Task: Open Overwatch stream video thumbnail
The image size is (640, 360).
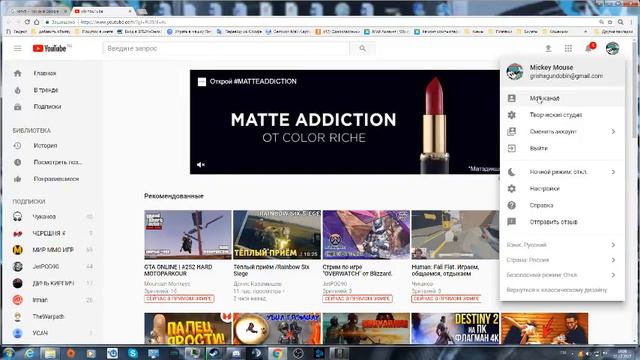Action: point(366,235)
